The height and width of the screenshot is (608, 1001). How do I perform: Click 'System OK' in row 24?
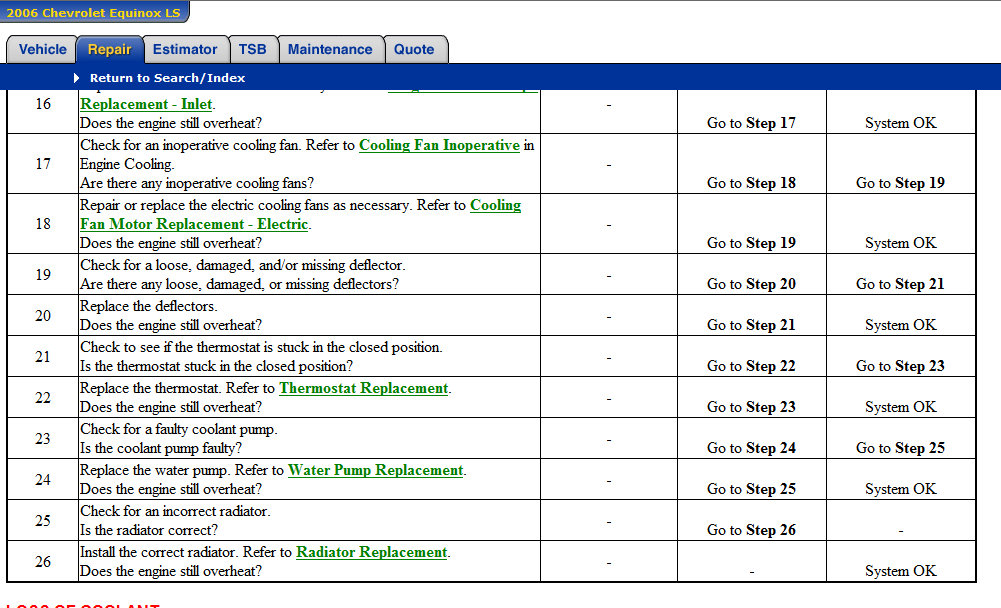[901, 488]
